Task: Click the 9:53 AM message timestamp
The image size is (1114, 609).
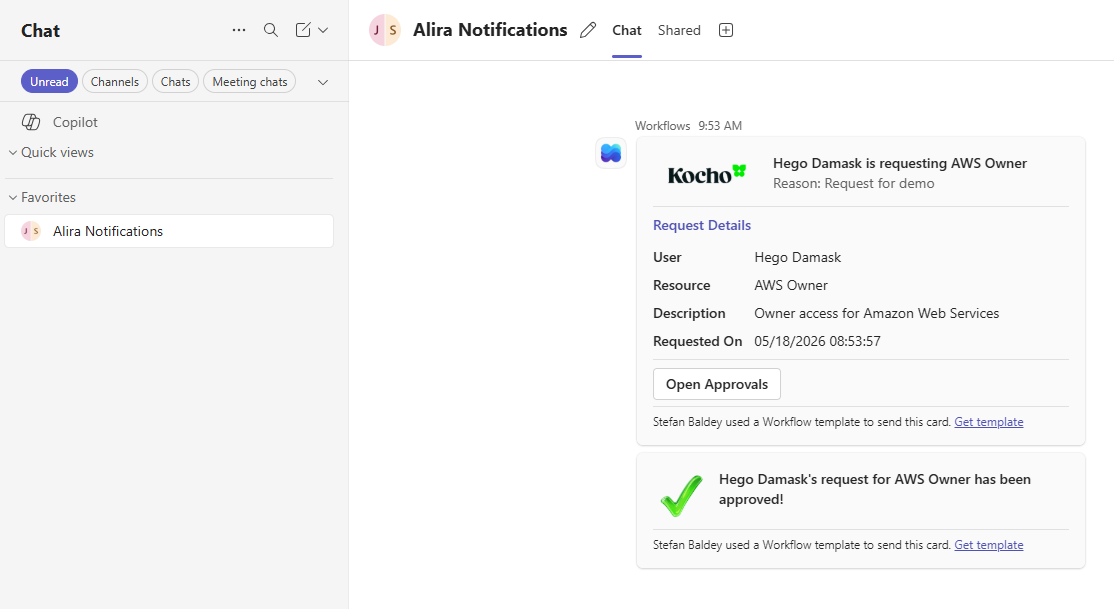Action: (720, 126)
